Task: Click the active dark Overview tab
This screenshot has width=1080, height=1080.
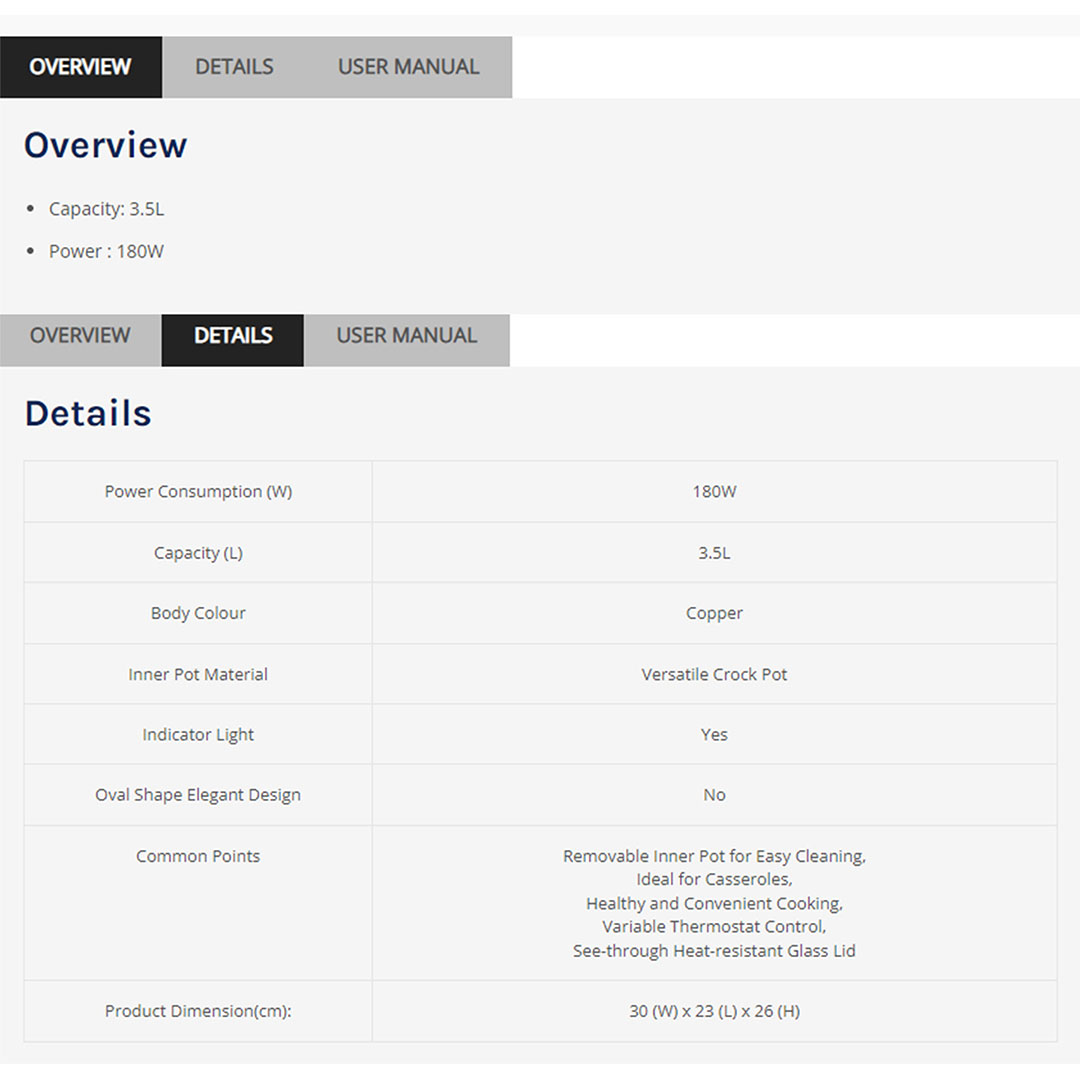Action: (80, 67)
